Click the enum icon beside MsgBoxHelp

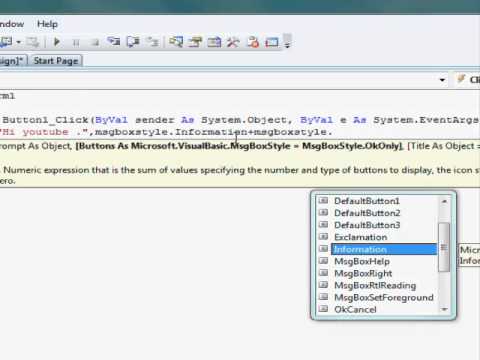(x=323, y=261)
